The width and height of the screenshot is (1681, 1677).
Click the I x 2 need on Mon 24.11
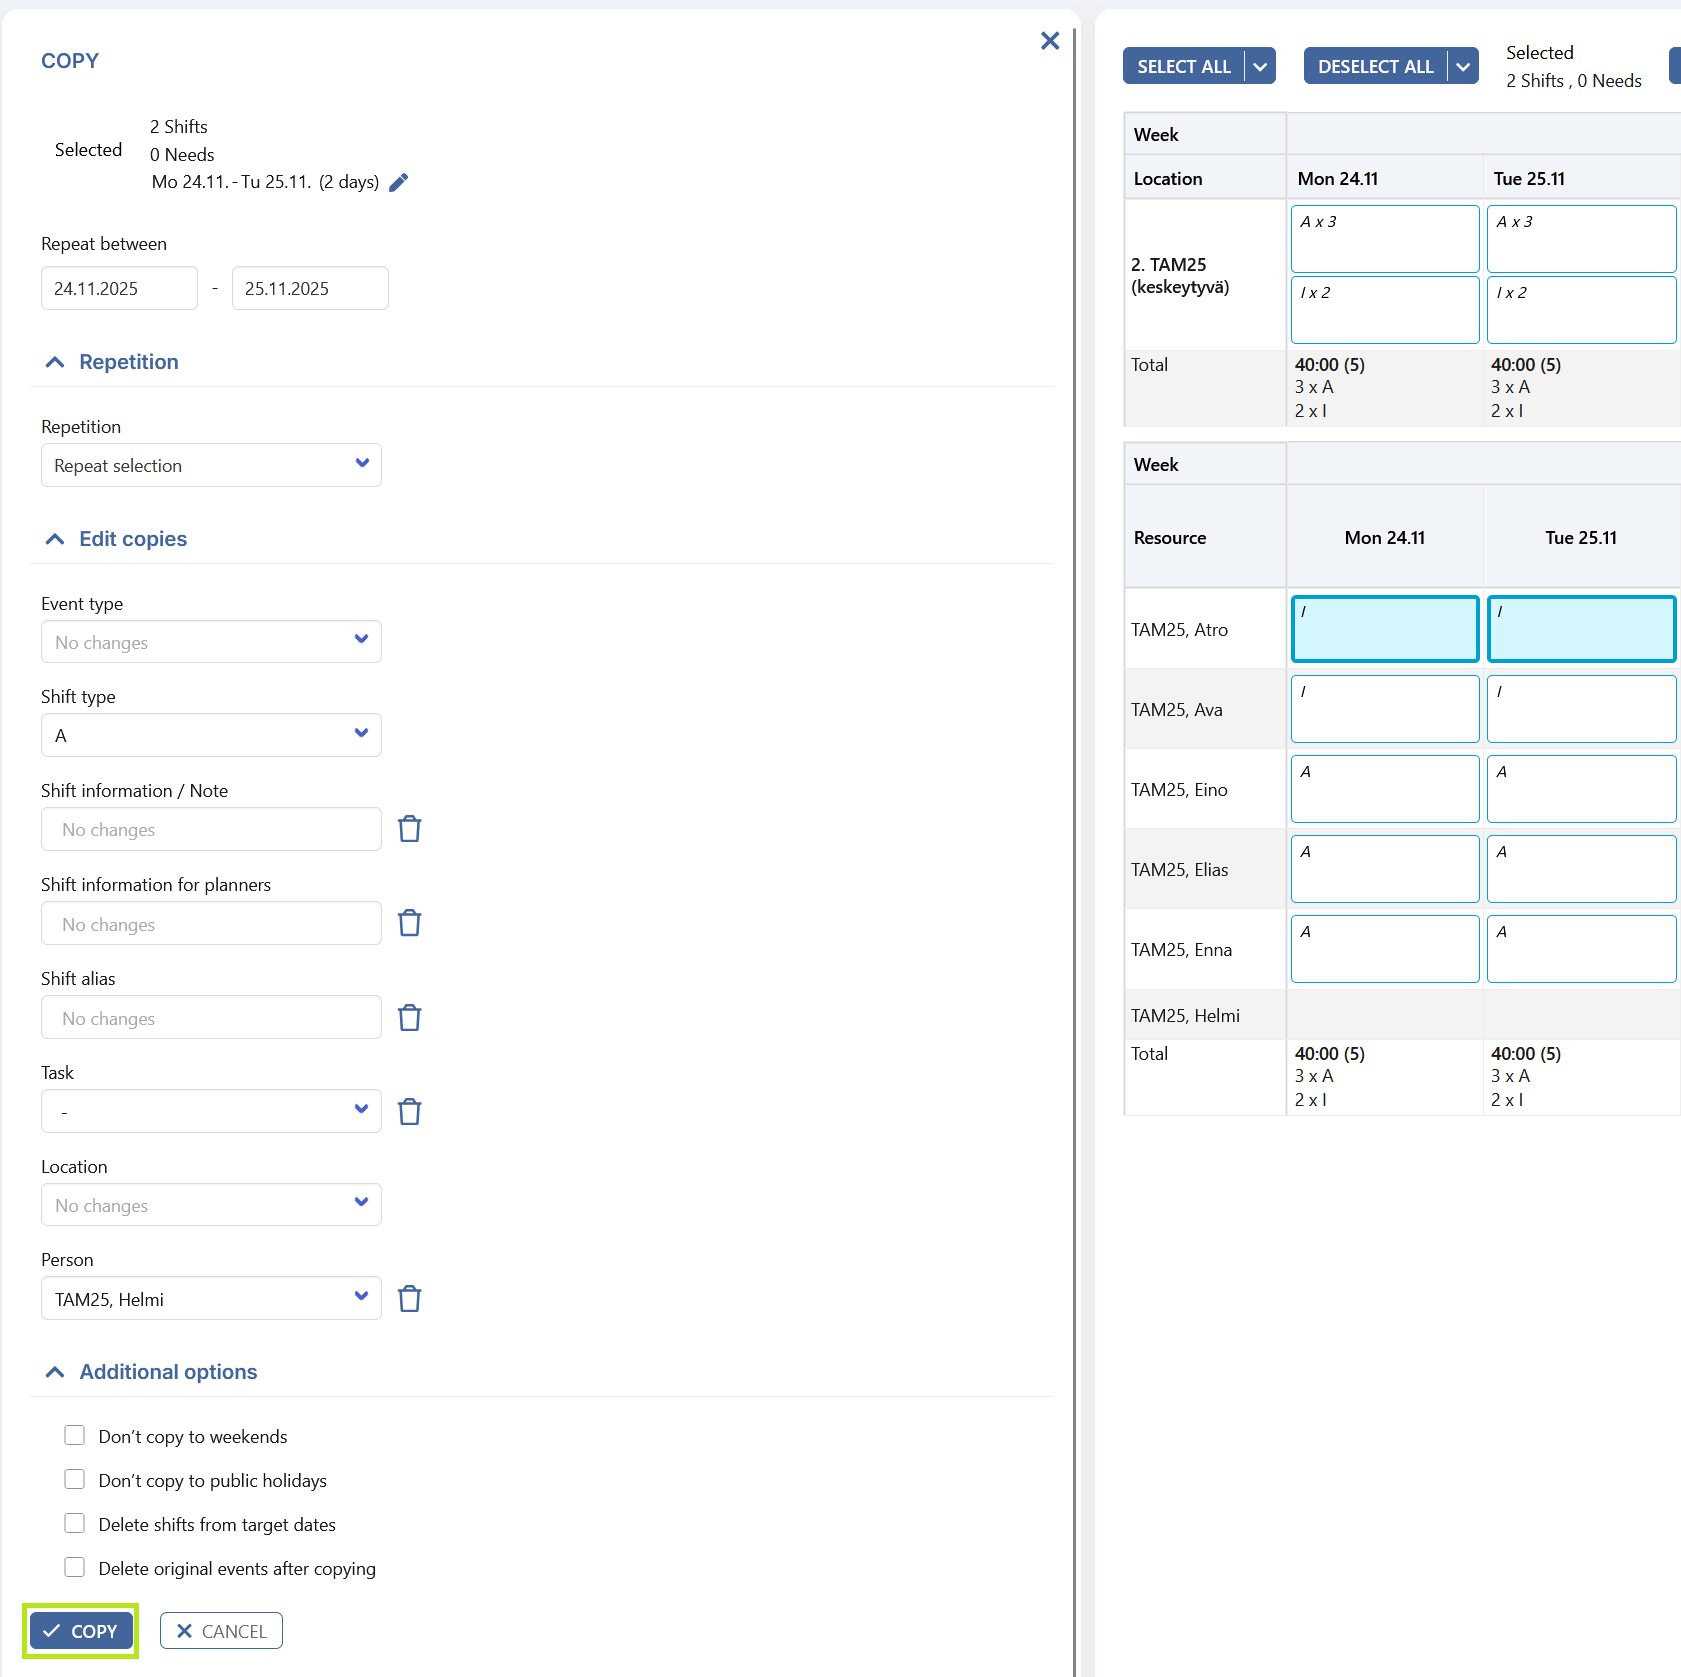[1385, 310]
